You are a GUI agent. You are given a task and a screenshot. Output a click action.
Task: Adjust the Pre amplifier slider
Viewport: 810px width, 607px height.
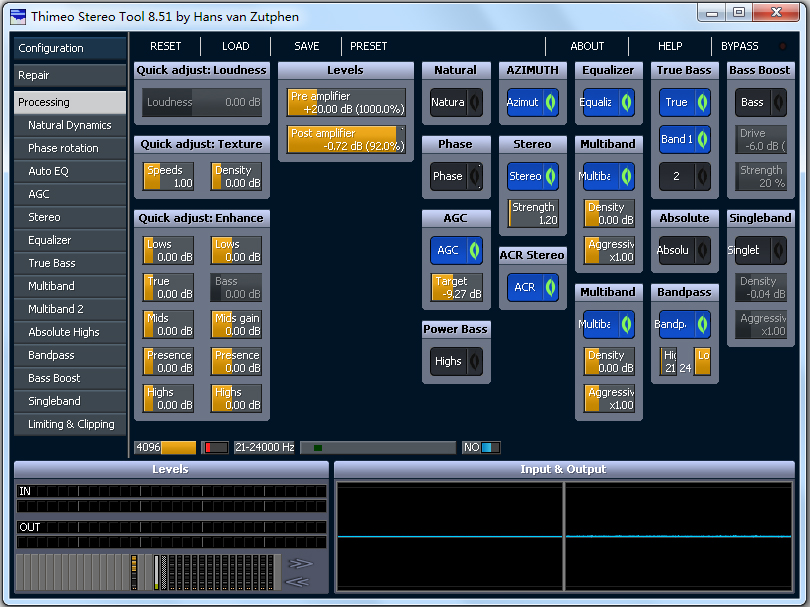coord(346,103)
